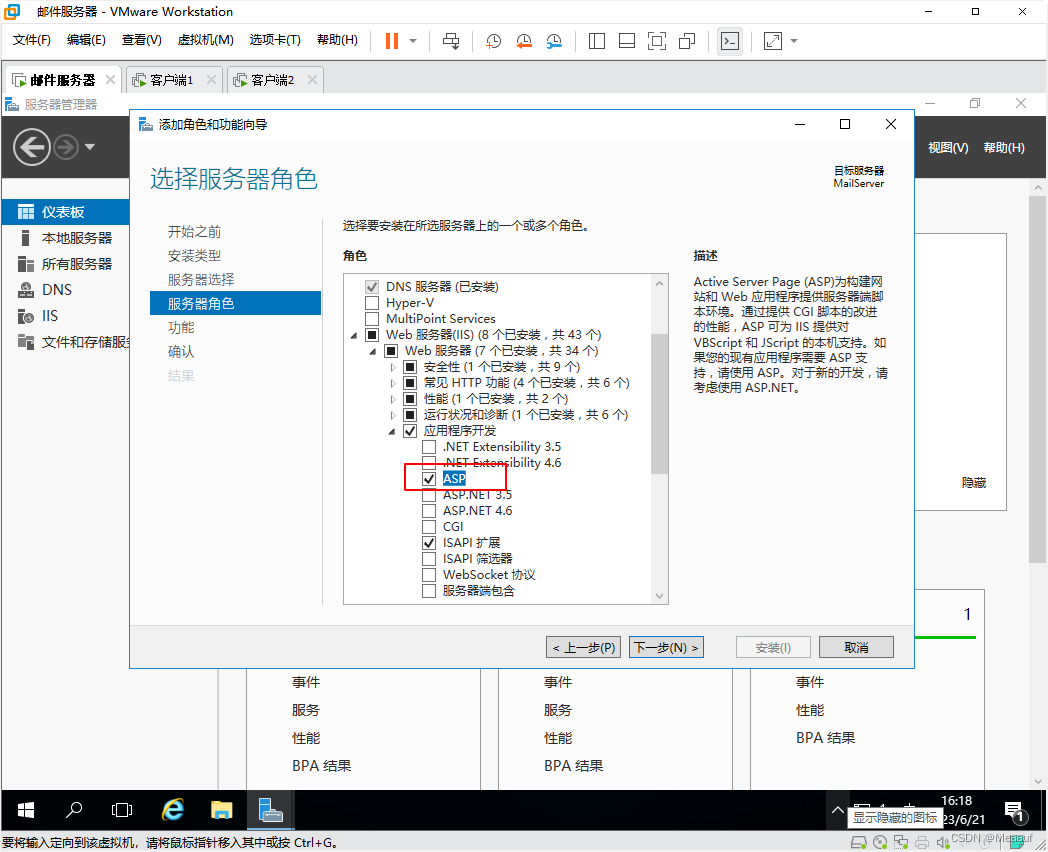The height and width of the screenshot is (852, 1048).
Task: Click the send Ctrl+Alt+Del icon
Action: pos(451,41)
